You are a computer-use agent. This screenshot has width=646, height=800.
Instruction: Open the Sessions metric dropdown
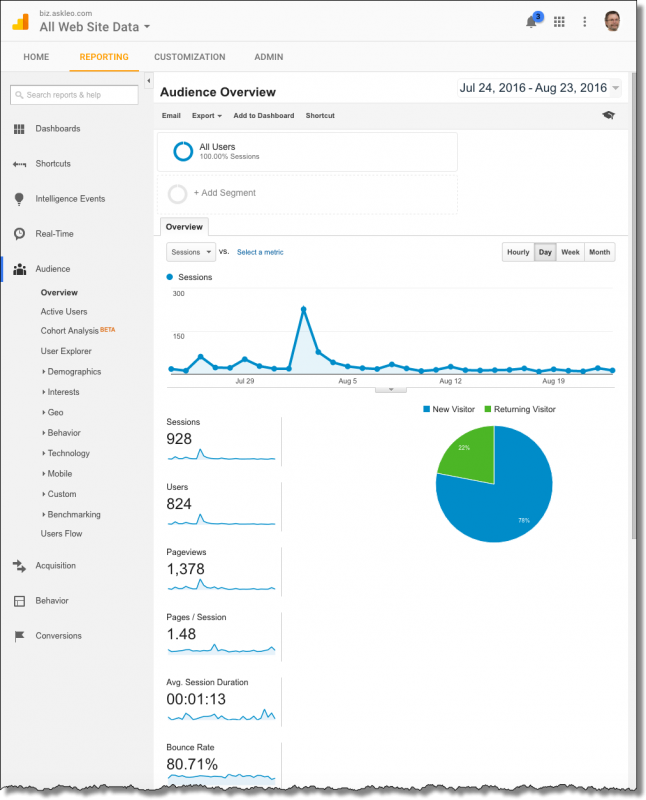(x=191, y=252)
